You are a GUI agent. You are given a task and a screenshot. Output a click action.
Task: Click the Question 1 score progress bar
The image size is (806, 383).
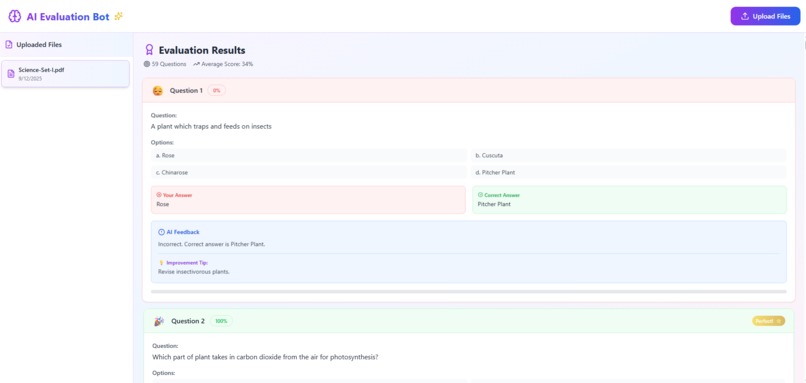point(469,291)
